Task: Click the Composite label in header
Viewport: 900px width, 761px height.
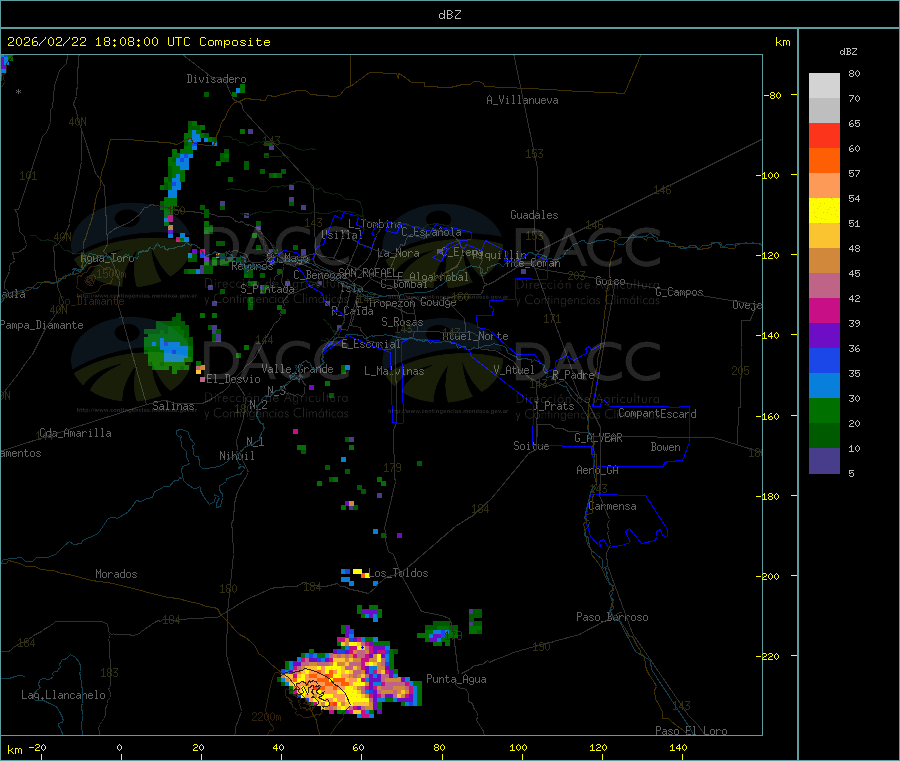Action: pos(235,42)
